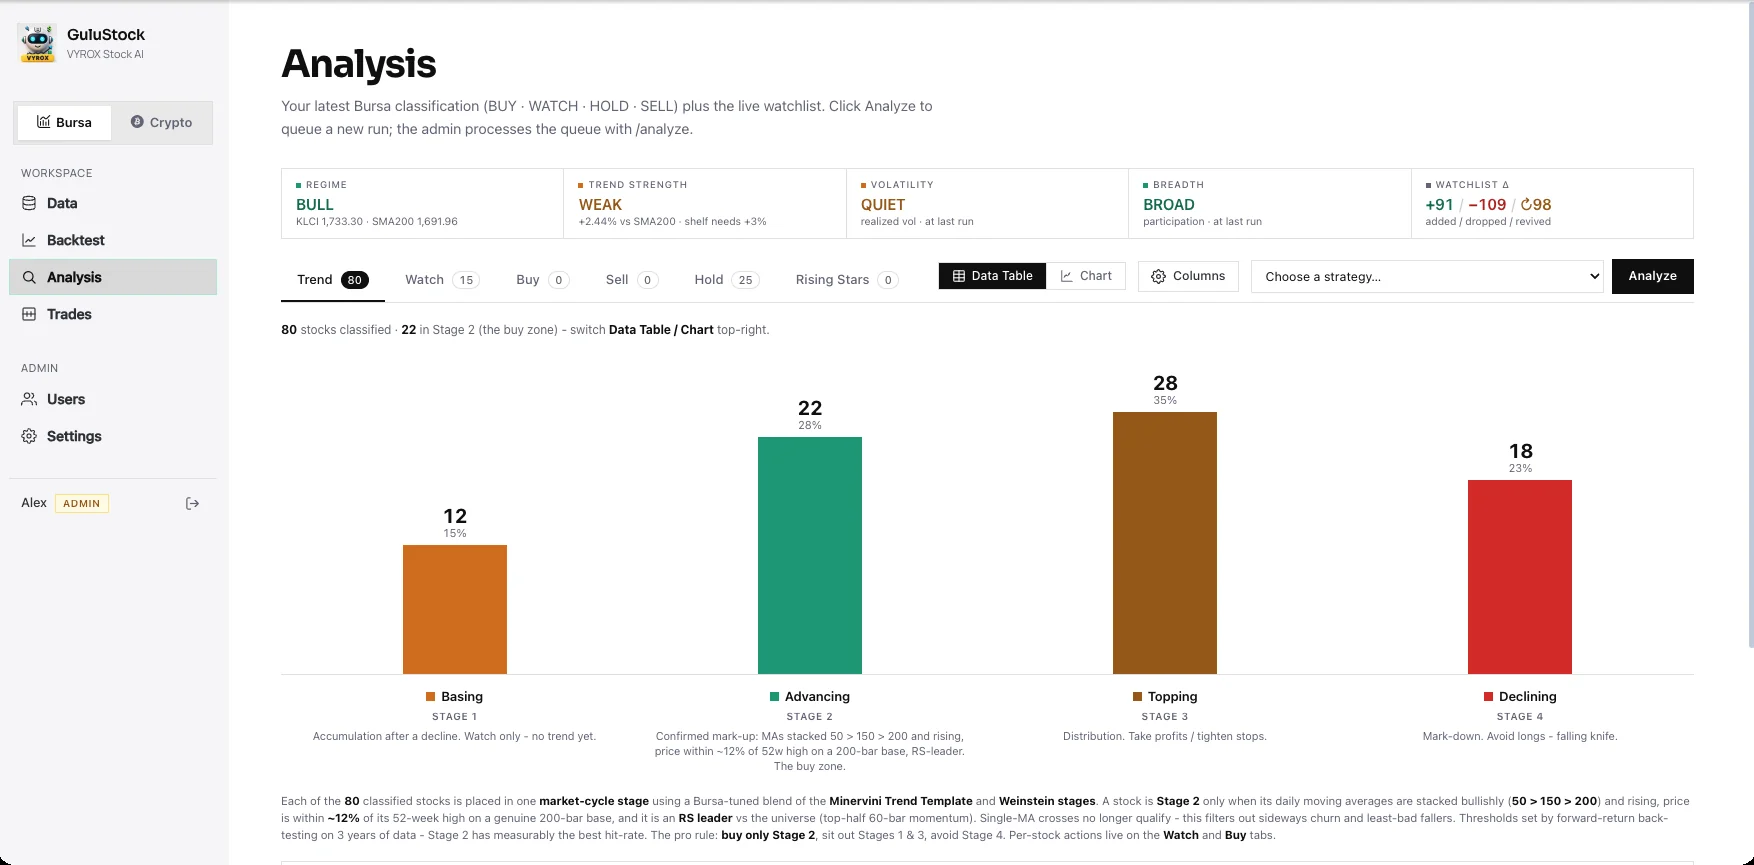Image resolution: width=1754 pixels, height=865 pixels.
Task: Click the TREND STRENGTH WEAK card
Action: pos(705,204)
